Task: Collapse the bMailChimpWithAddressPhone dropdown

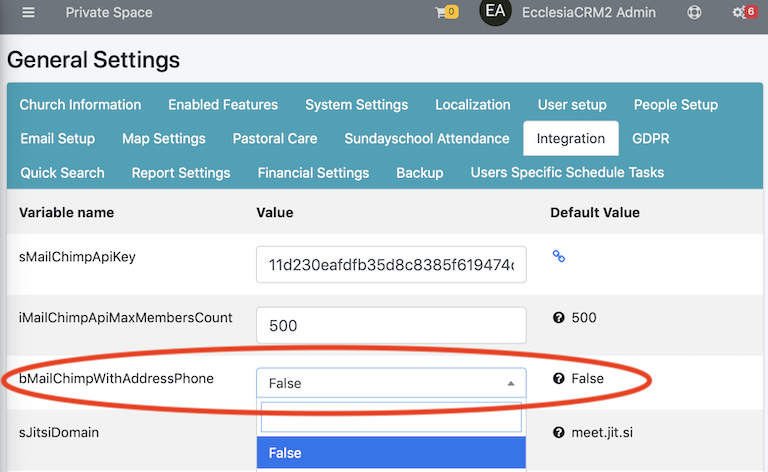Action: point(391,383)
